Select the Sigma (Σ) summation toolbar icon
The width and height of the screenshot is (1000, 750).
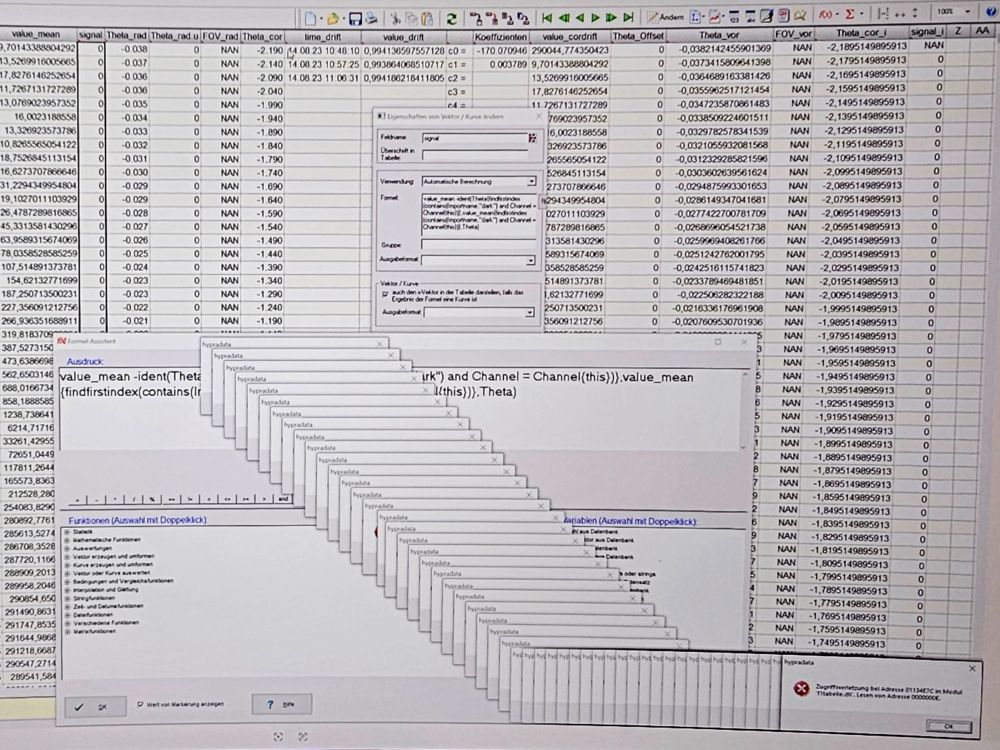click(850, 14)
